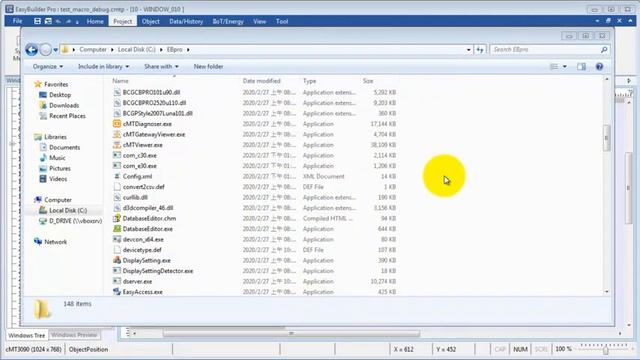Sort by the Date modified column header

tap(262, 81)
